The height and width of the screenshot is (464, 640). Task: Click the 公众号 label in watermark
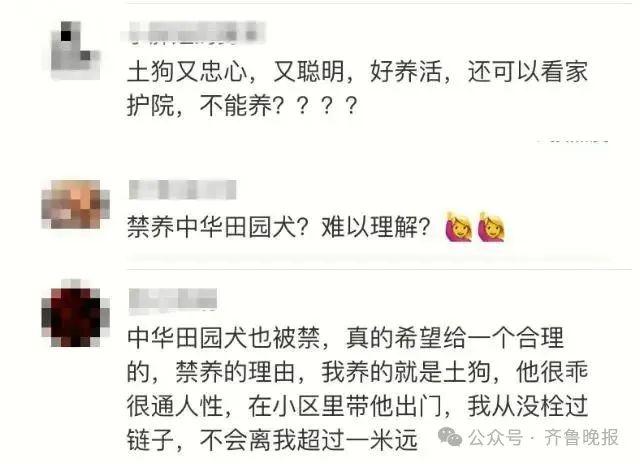click(x=495, y=438)
